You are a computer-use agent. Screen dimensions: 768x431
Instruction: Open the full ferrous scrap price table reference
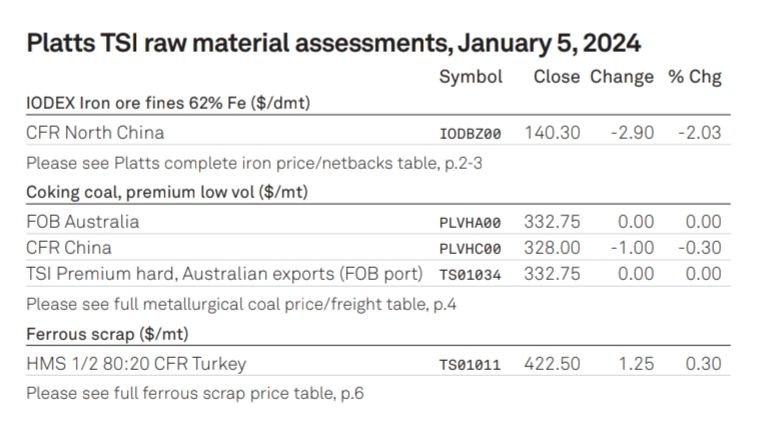[195, 393]
